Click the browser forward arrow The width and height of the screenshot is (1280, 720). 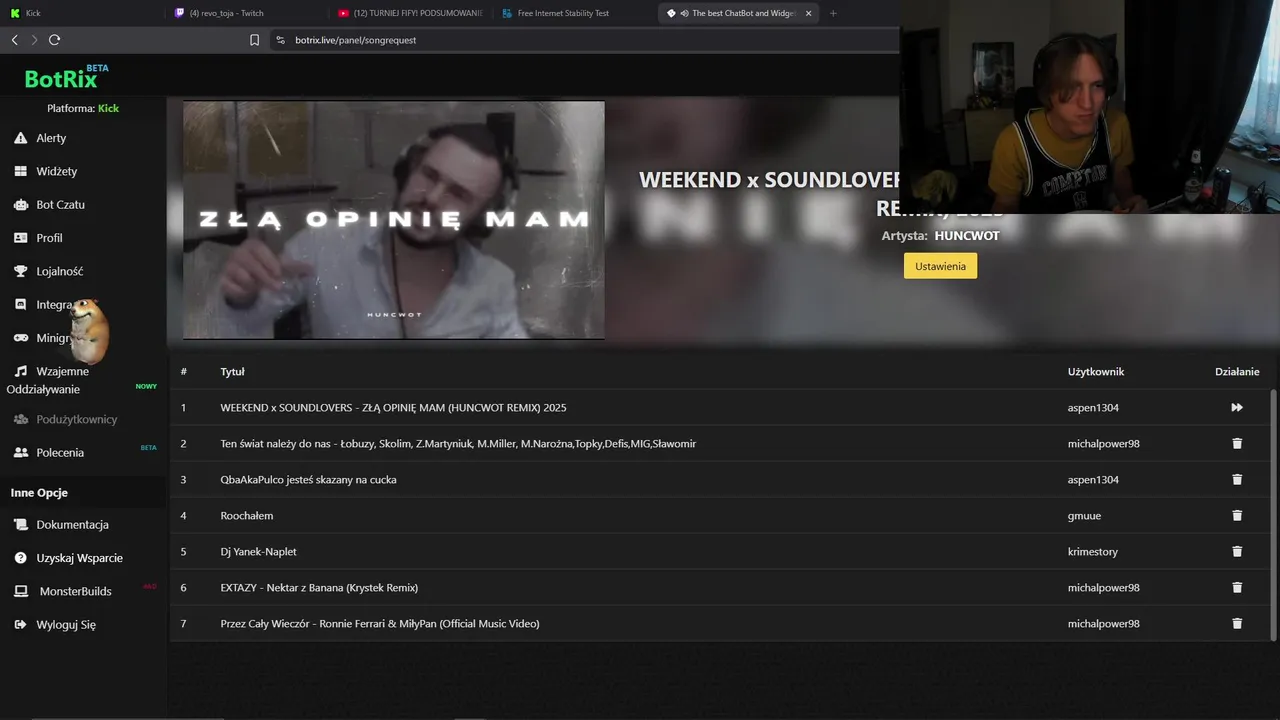click(x=34, y=40)
